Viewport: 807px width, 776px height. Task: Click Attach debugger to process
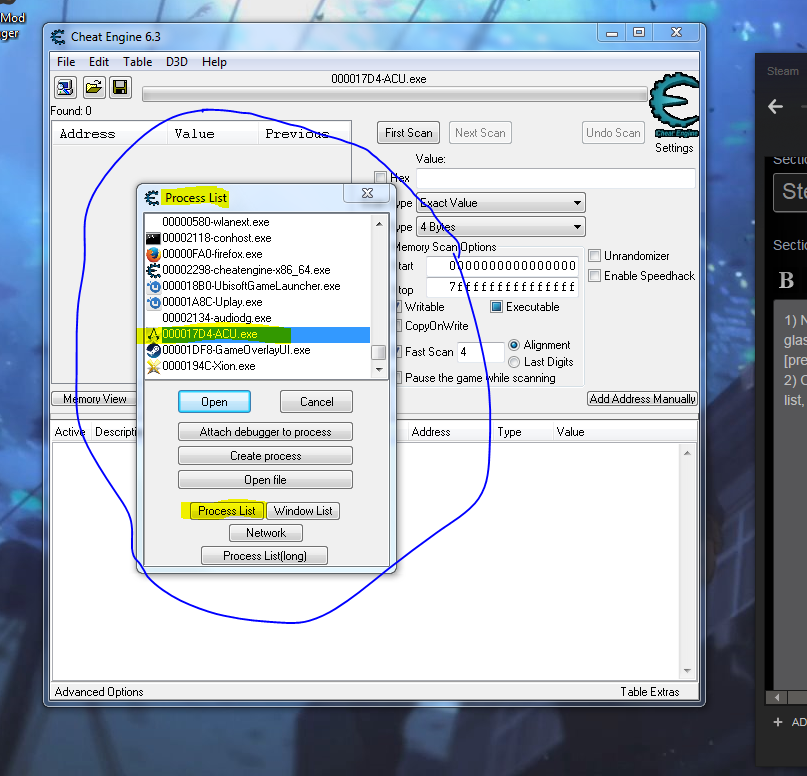click(x=265, y=432)
